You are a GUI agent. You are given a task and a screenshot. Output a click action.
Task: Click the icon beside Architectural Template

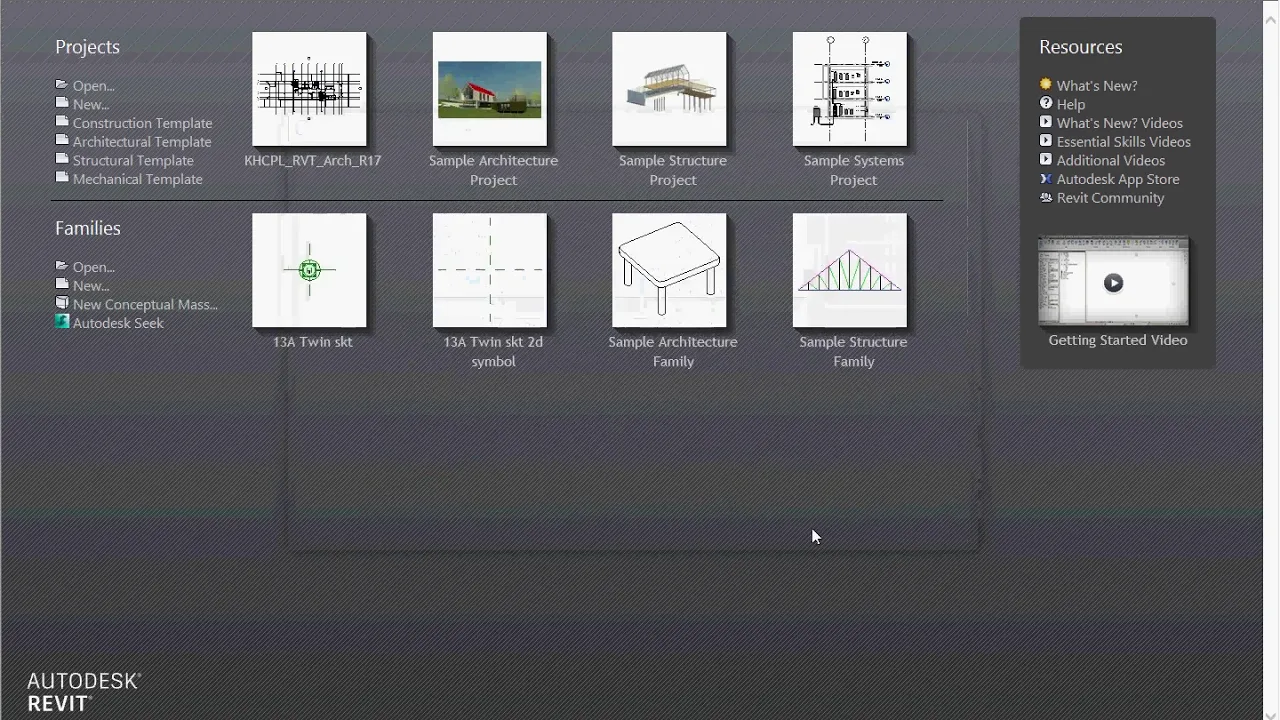coord(62,141)
